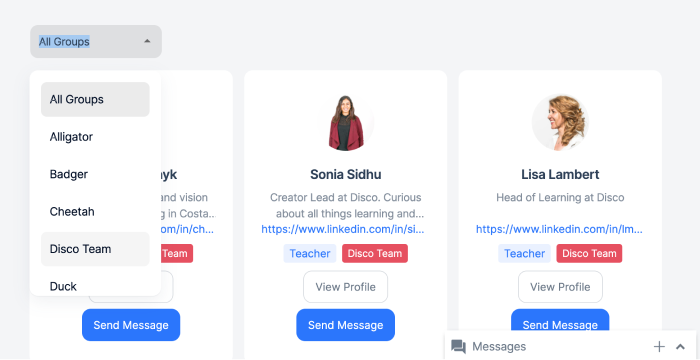
Task: Choose Duck from the group list
Action: point(95,286)
